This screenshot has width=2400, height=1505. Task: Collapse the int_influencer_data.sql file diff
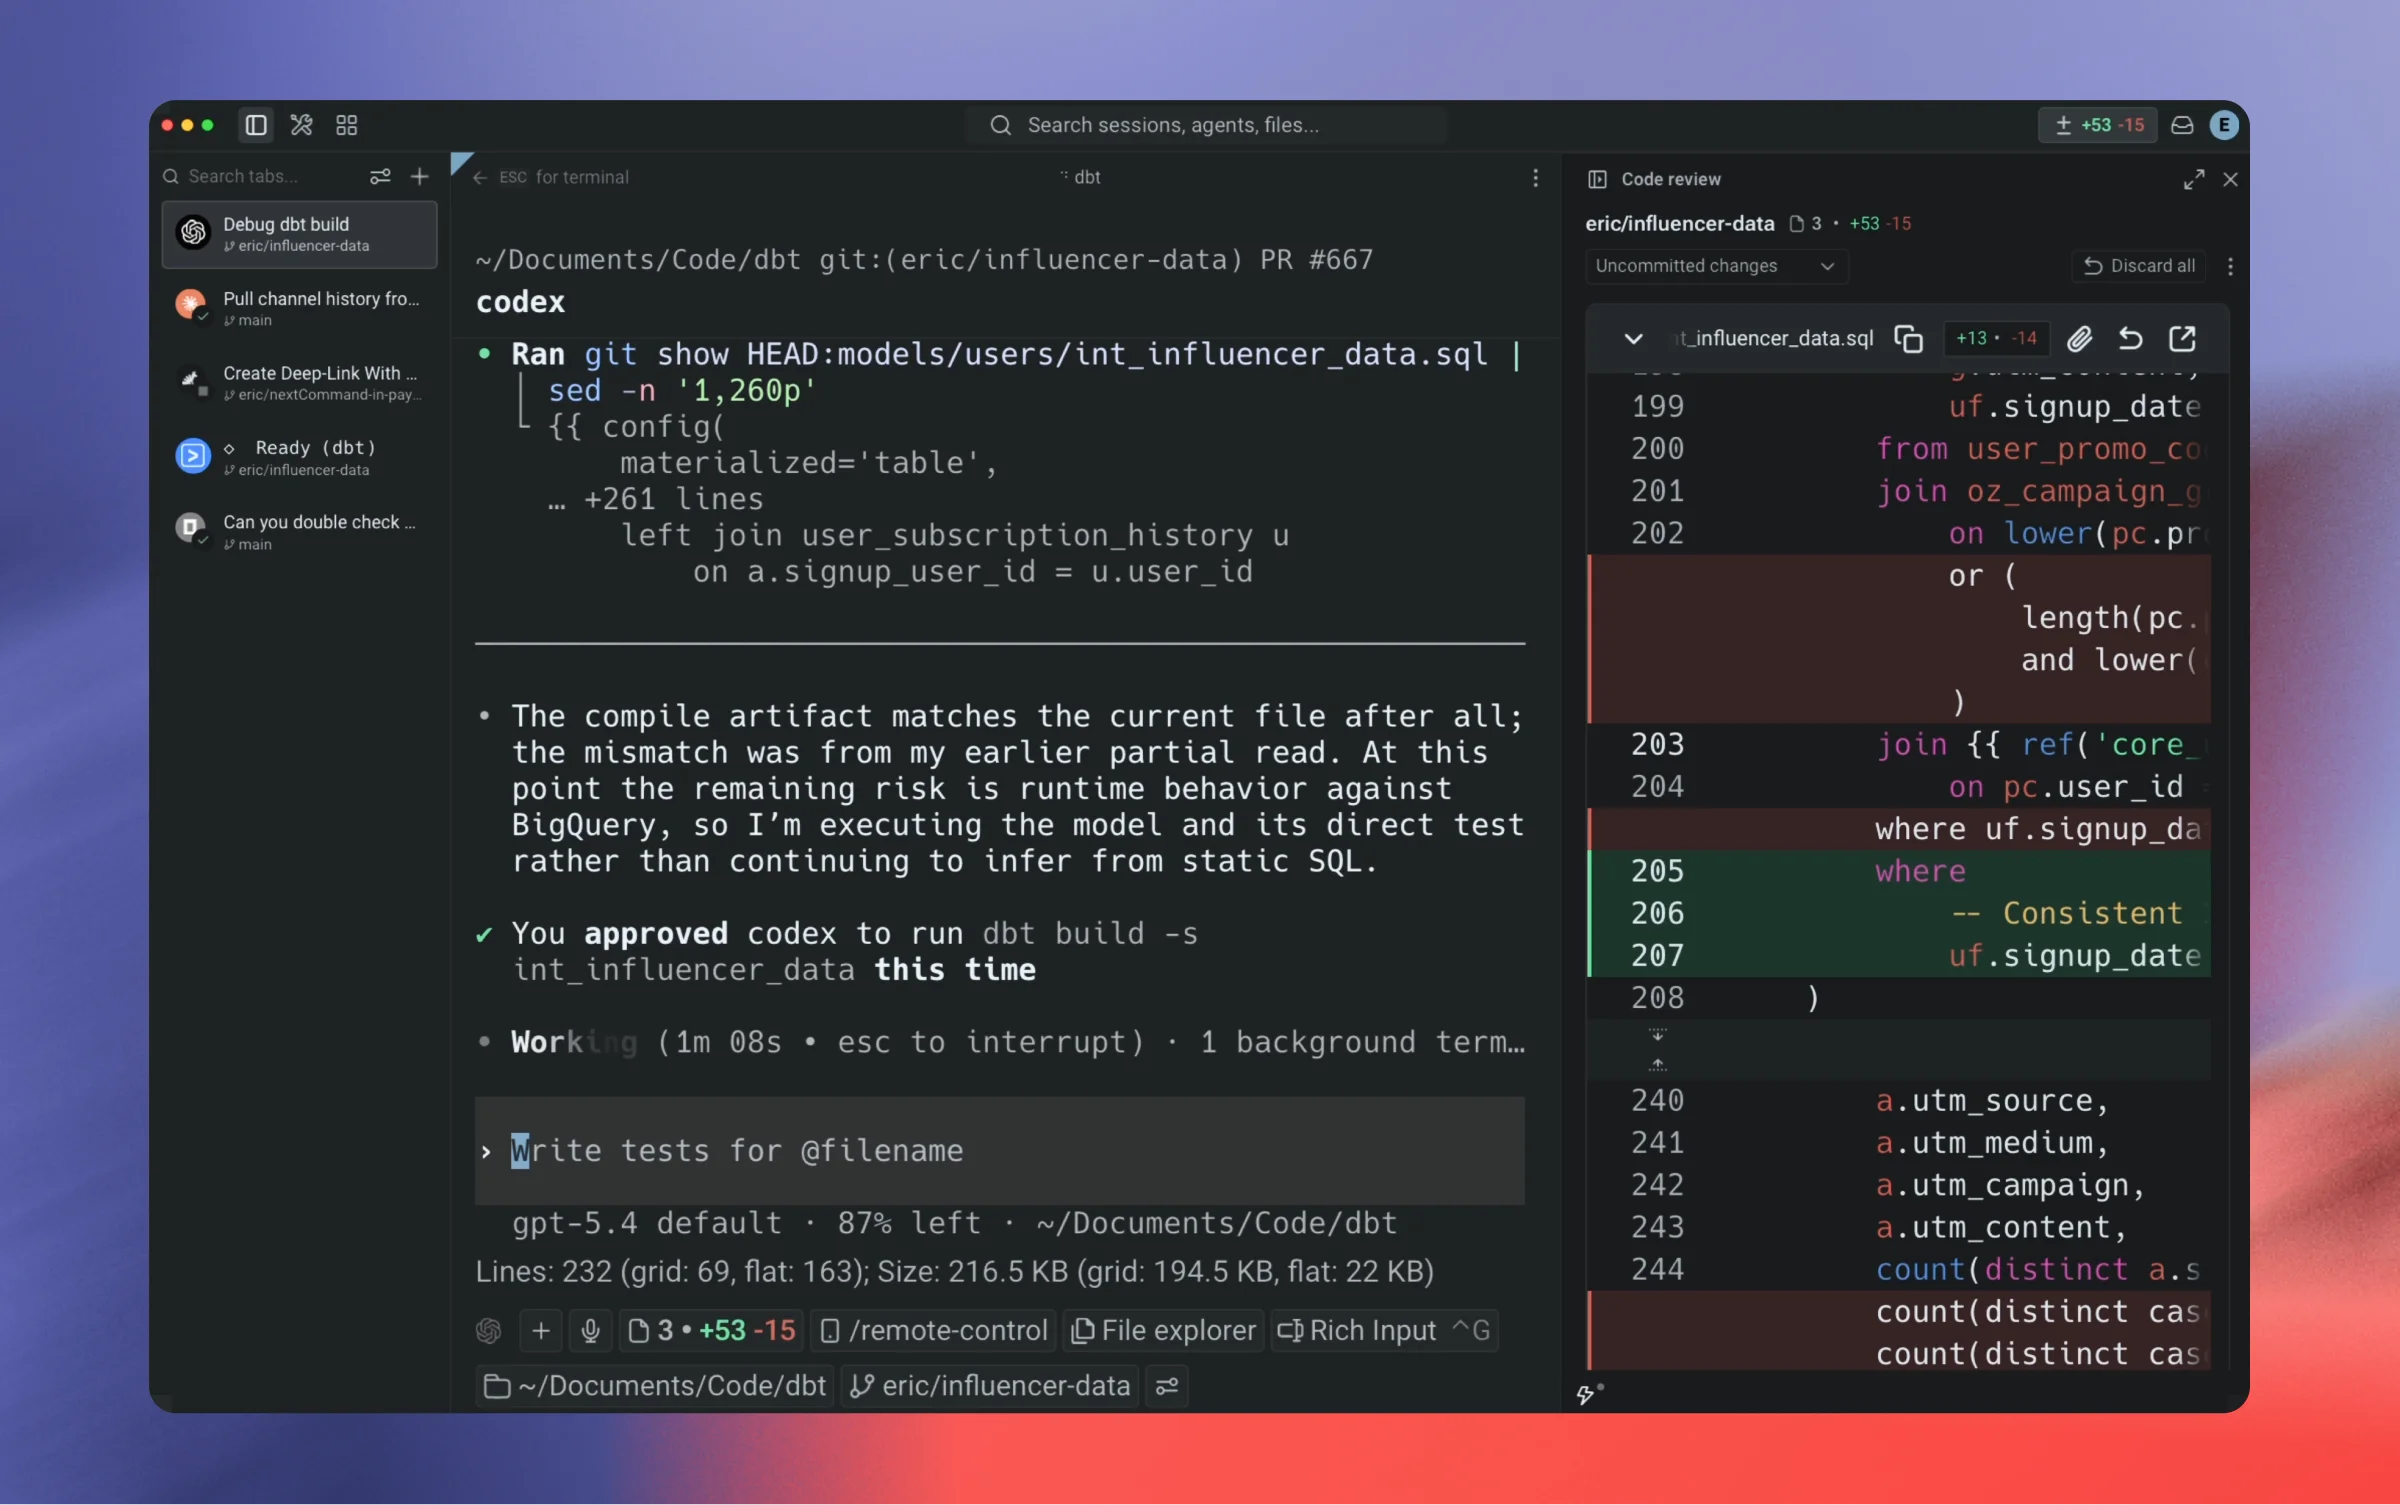(x=1633, y=339)
